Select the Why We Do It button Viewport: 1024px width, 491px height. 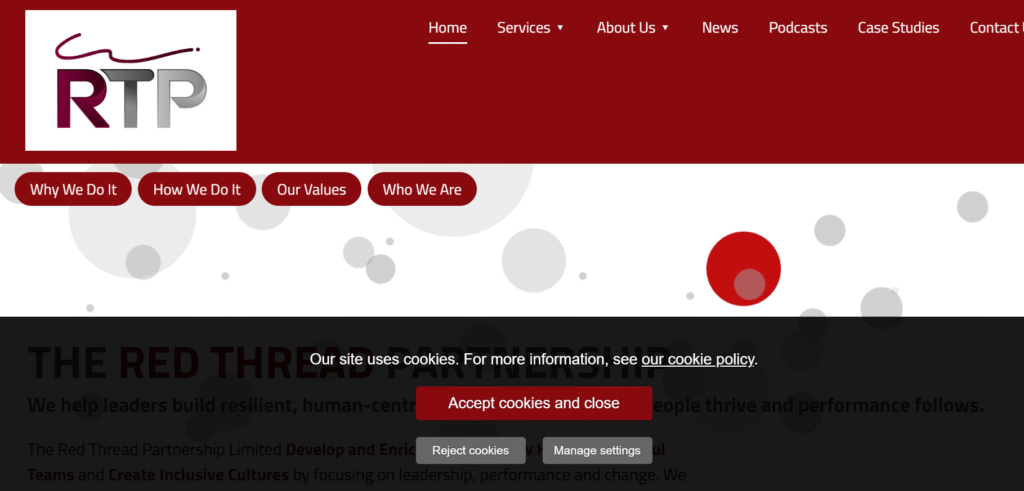[x=73, y=189]
